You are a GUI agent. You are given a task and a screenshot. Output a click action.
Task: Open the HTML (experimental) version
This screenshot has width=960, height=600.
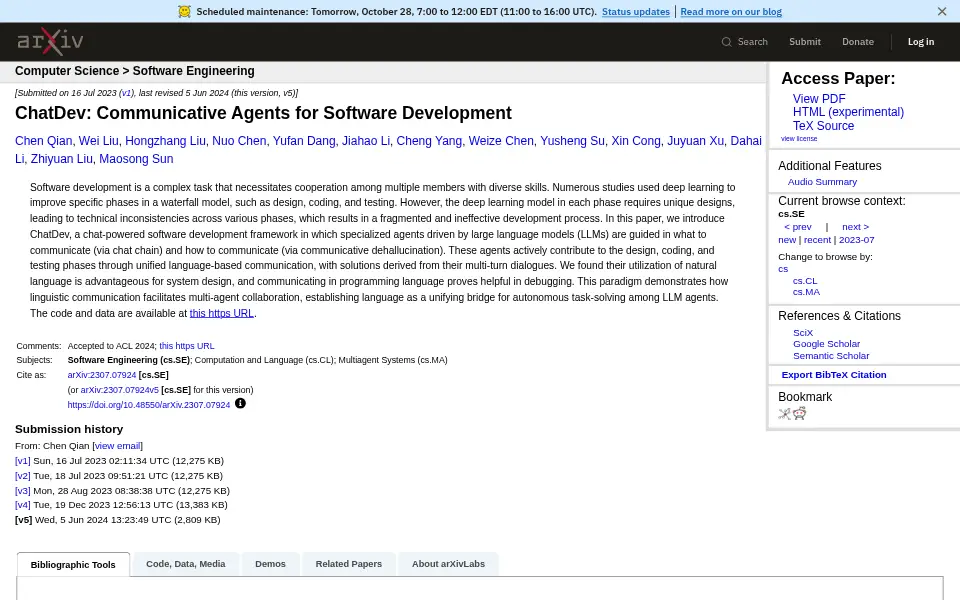coord(848,112)
